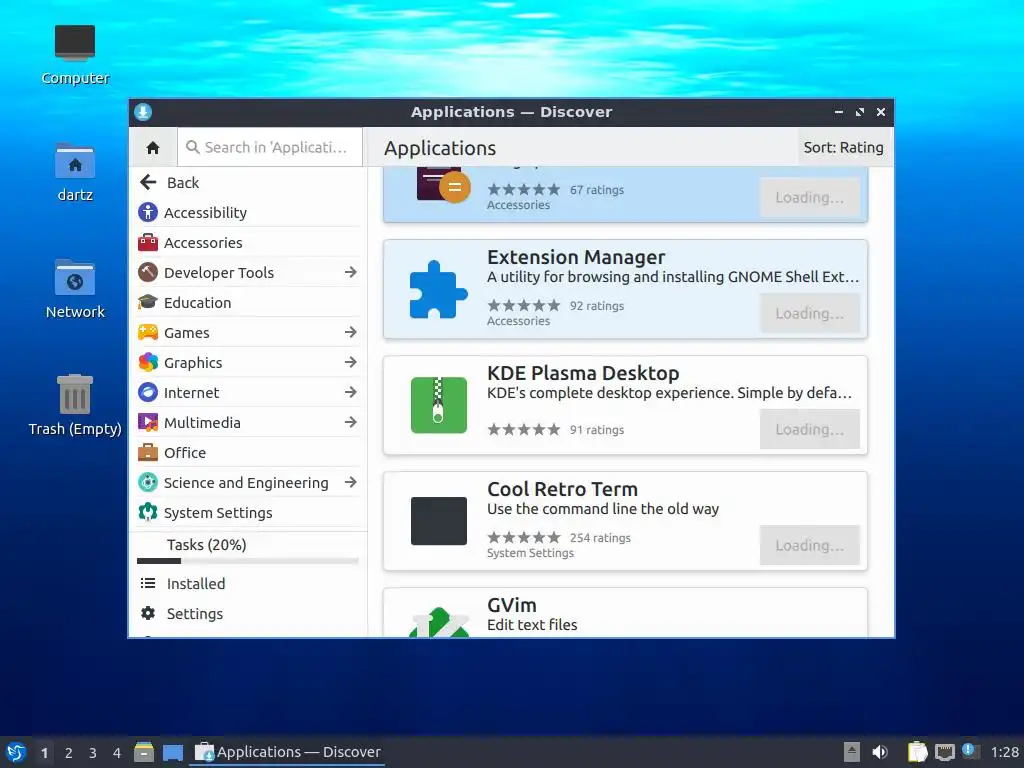The height and width of the screenshot is (768, 1024).
Task: Click the Discover download icon in title bar
Action: [143, 112]
